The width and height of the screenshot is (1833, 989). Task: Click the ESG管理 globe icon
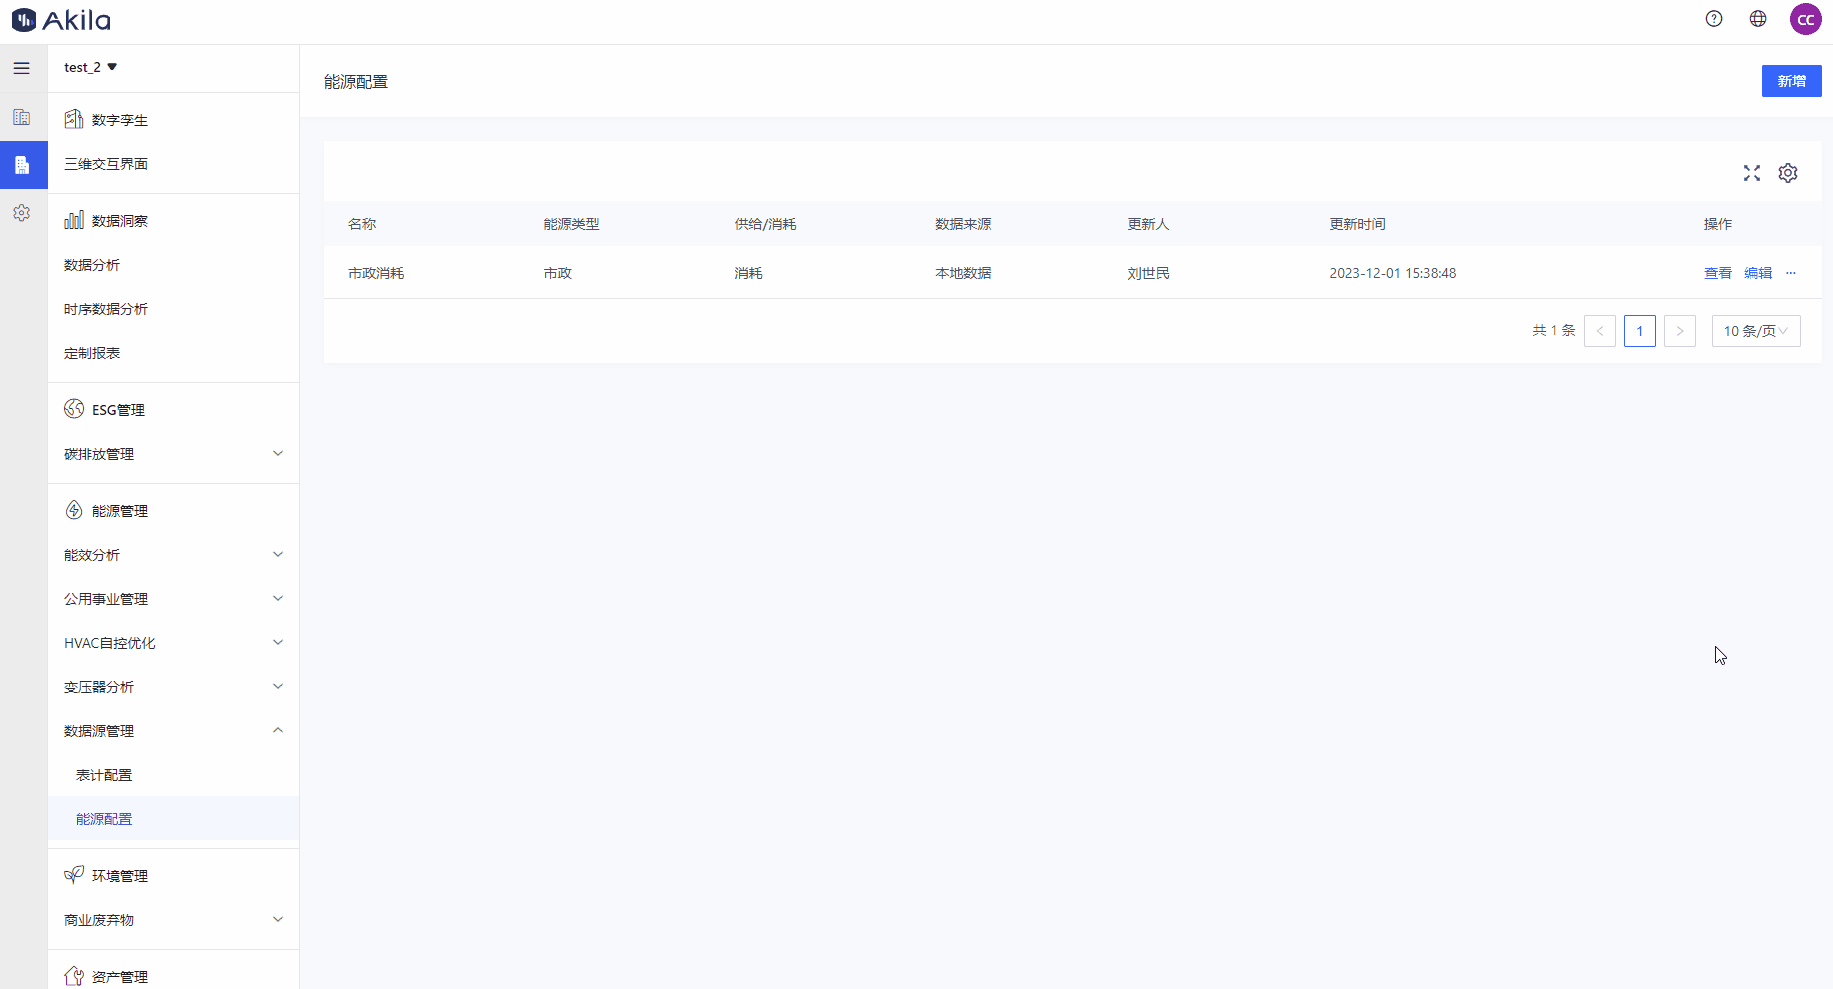74,409
